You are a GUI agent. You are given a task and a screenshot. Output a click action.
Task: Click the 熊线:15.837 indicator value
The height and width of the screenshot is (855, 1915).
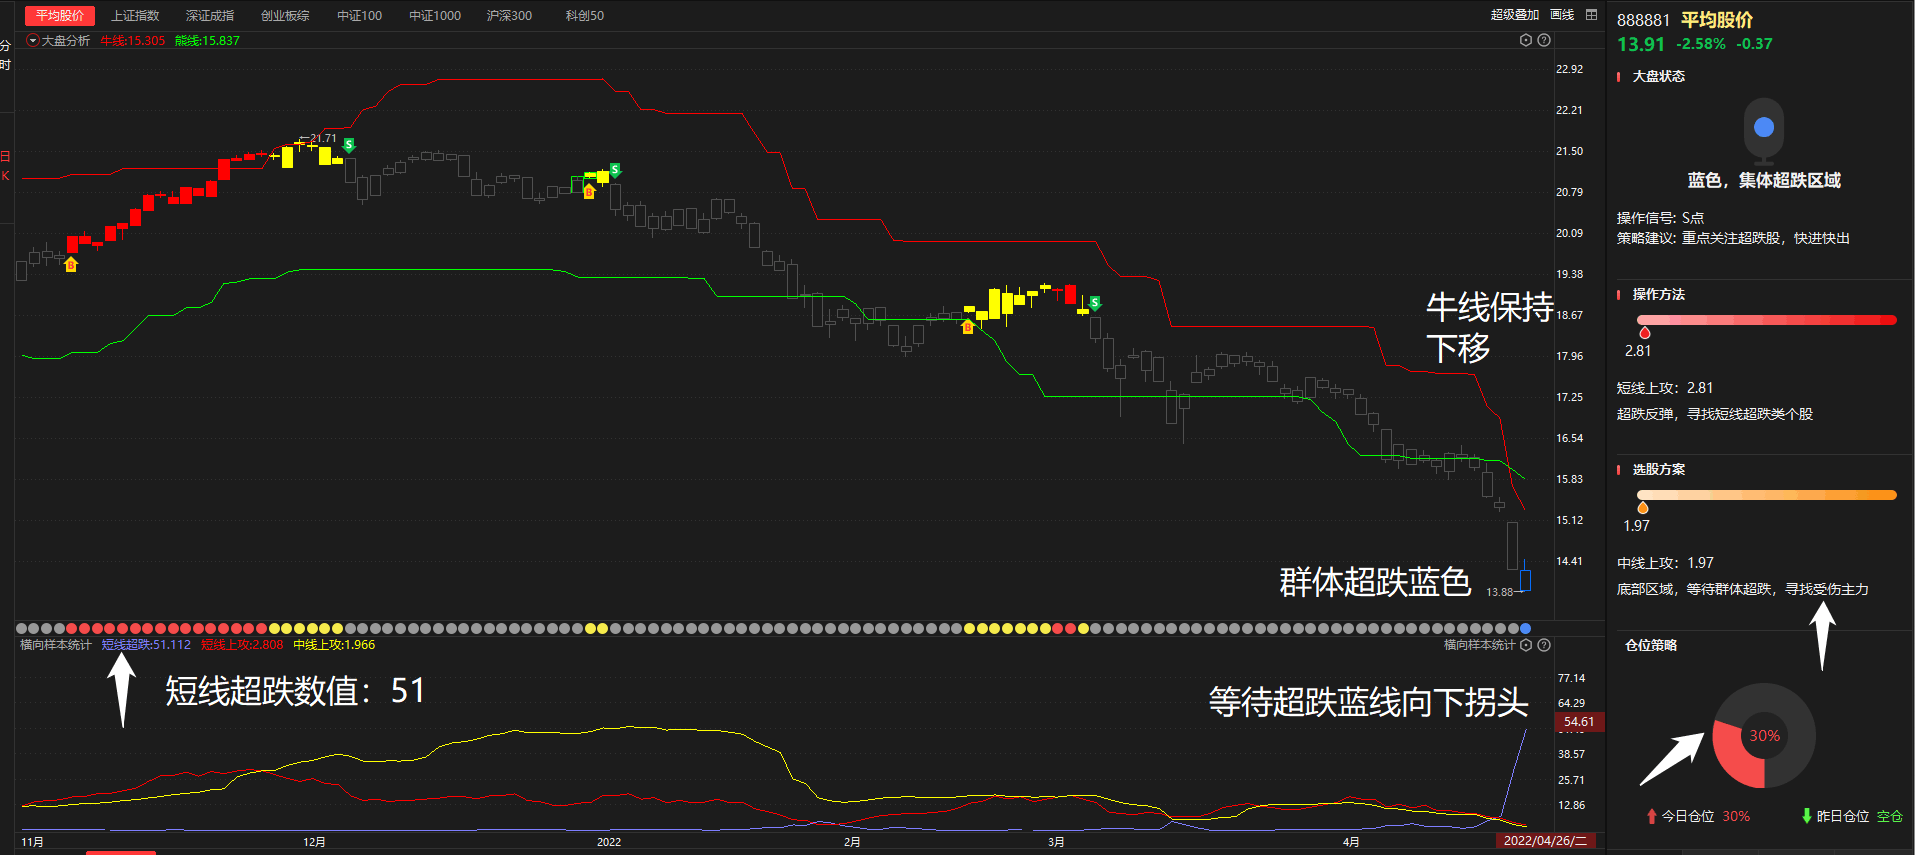207,41
